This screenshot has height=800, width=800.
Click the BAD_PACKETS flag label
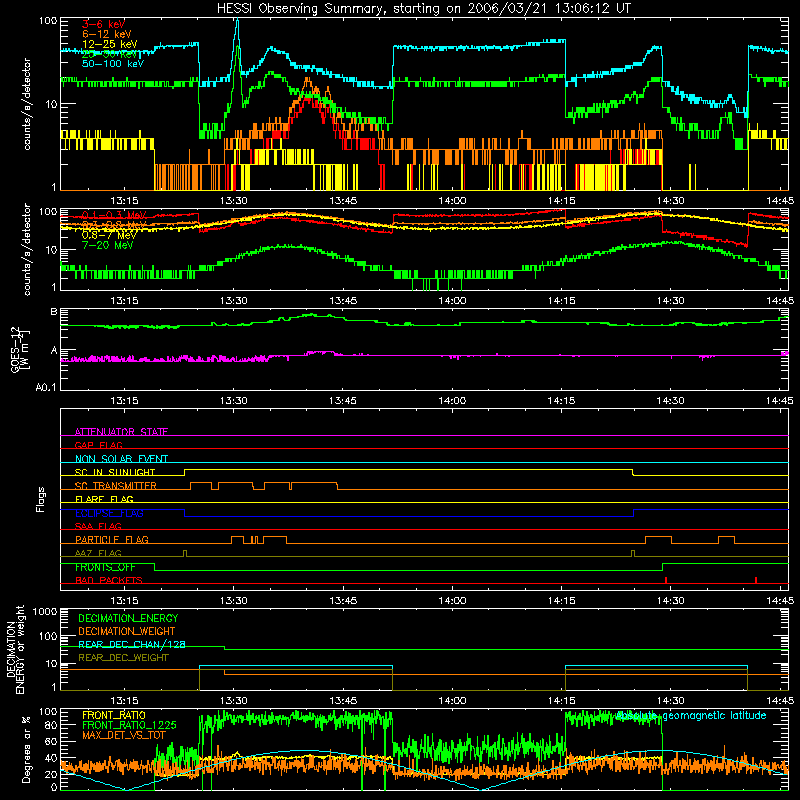pyautogui.click(x=109, y=580)
